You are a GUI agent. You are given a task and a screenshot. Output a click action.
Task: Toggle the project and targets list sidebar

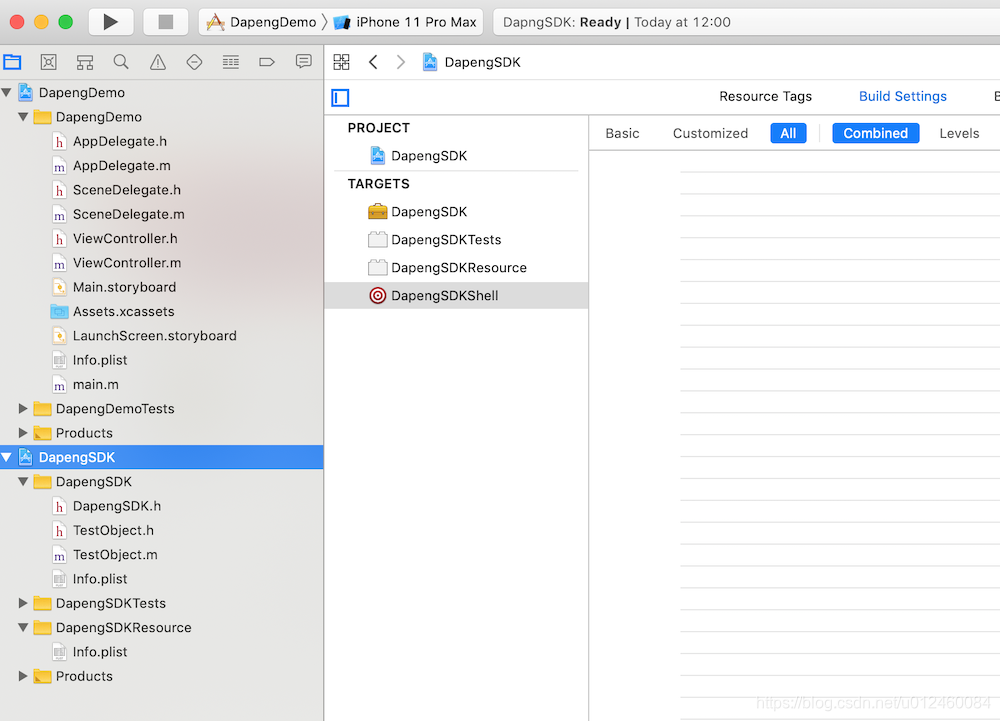click(341, 98)
